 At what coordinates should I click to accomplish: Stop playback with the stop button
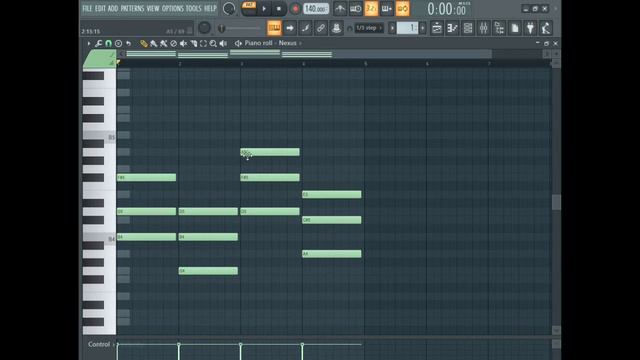(279, 9)
